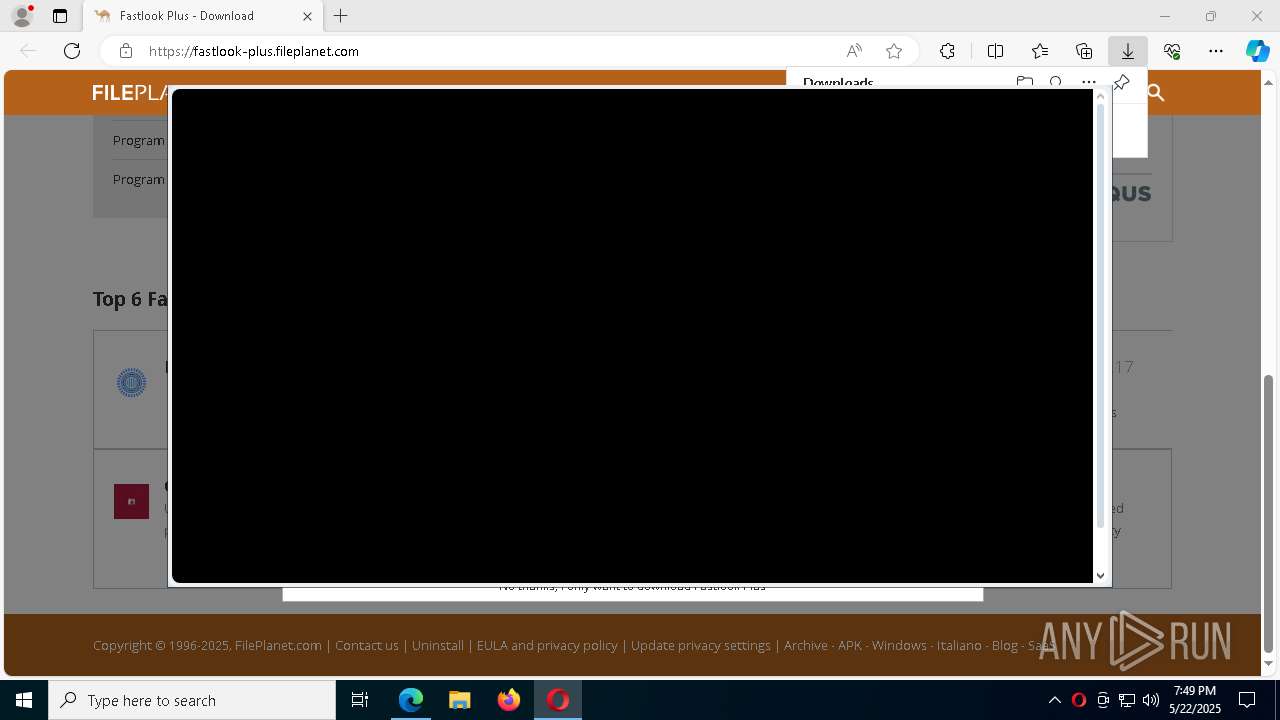Screen dimensions: 1280x720
Task: Open the Windows footer link
Action: click(x=899, y=645)
